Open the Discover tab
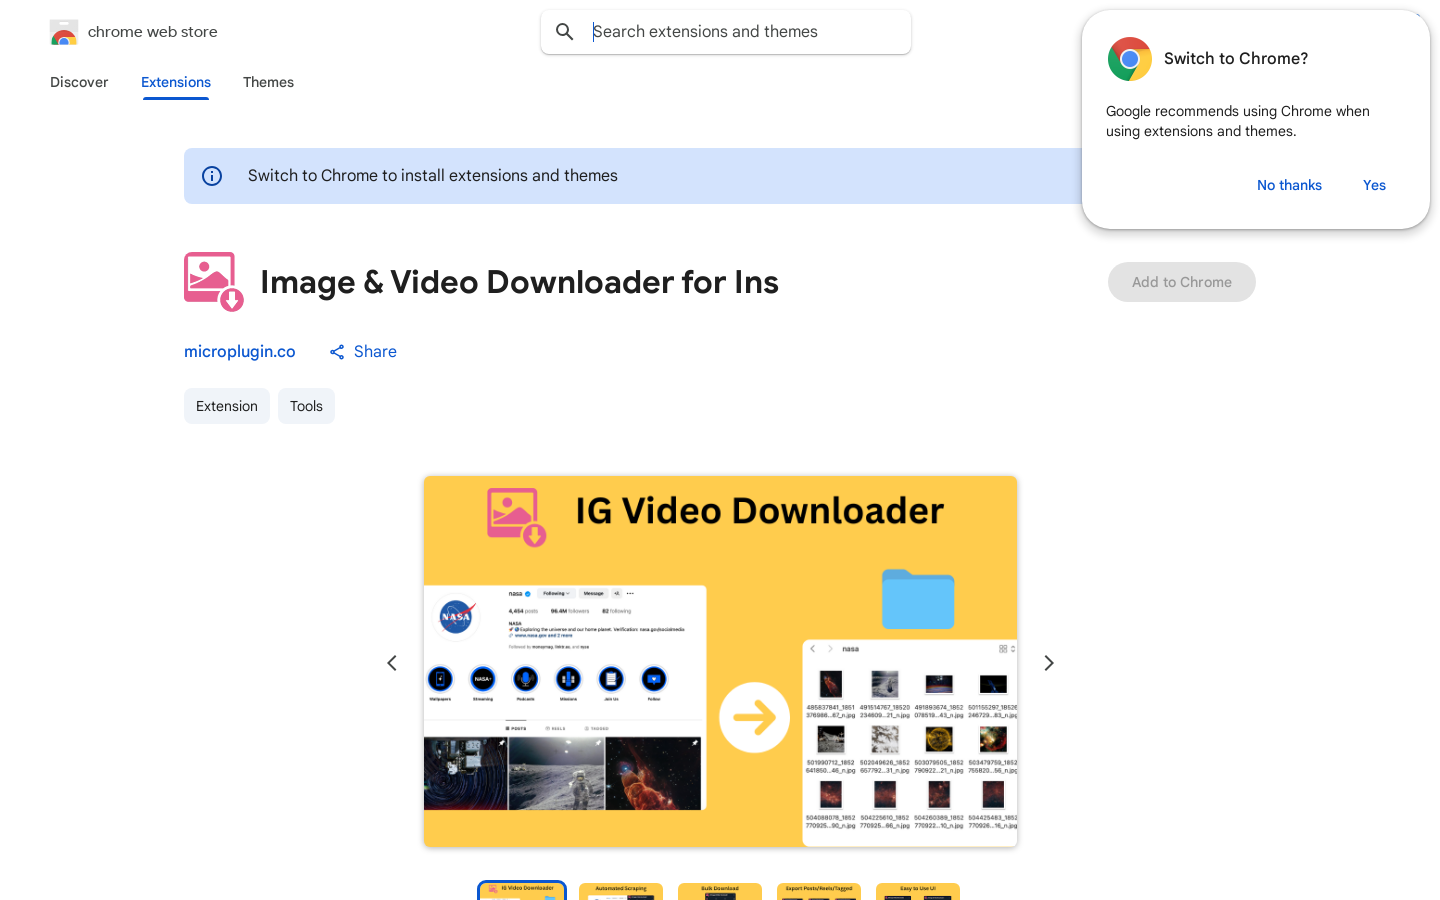This screenshot has width=1440, height=900. click(x=79, y=82)
